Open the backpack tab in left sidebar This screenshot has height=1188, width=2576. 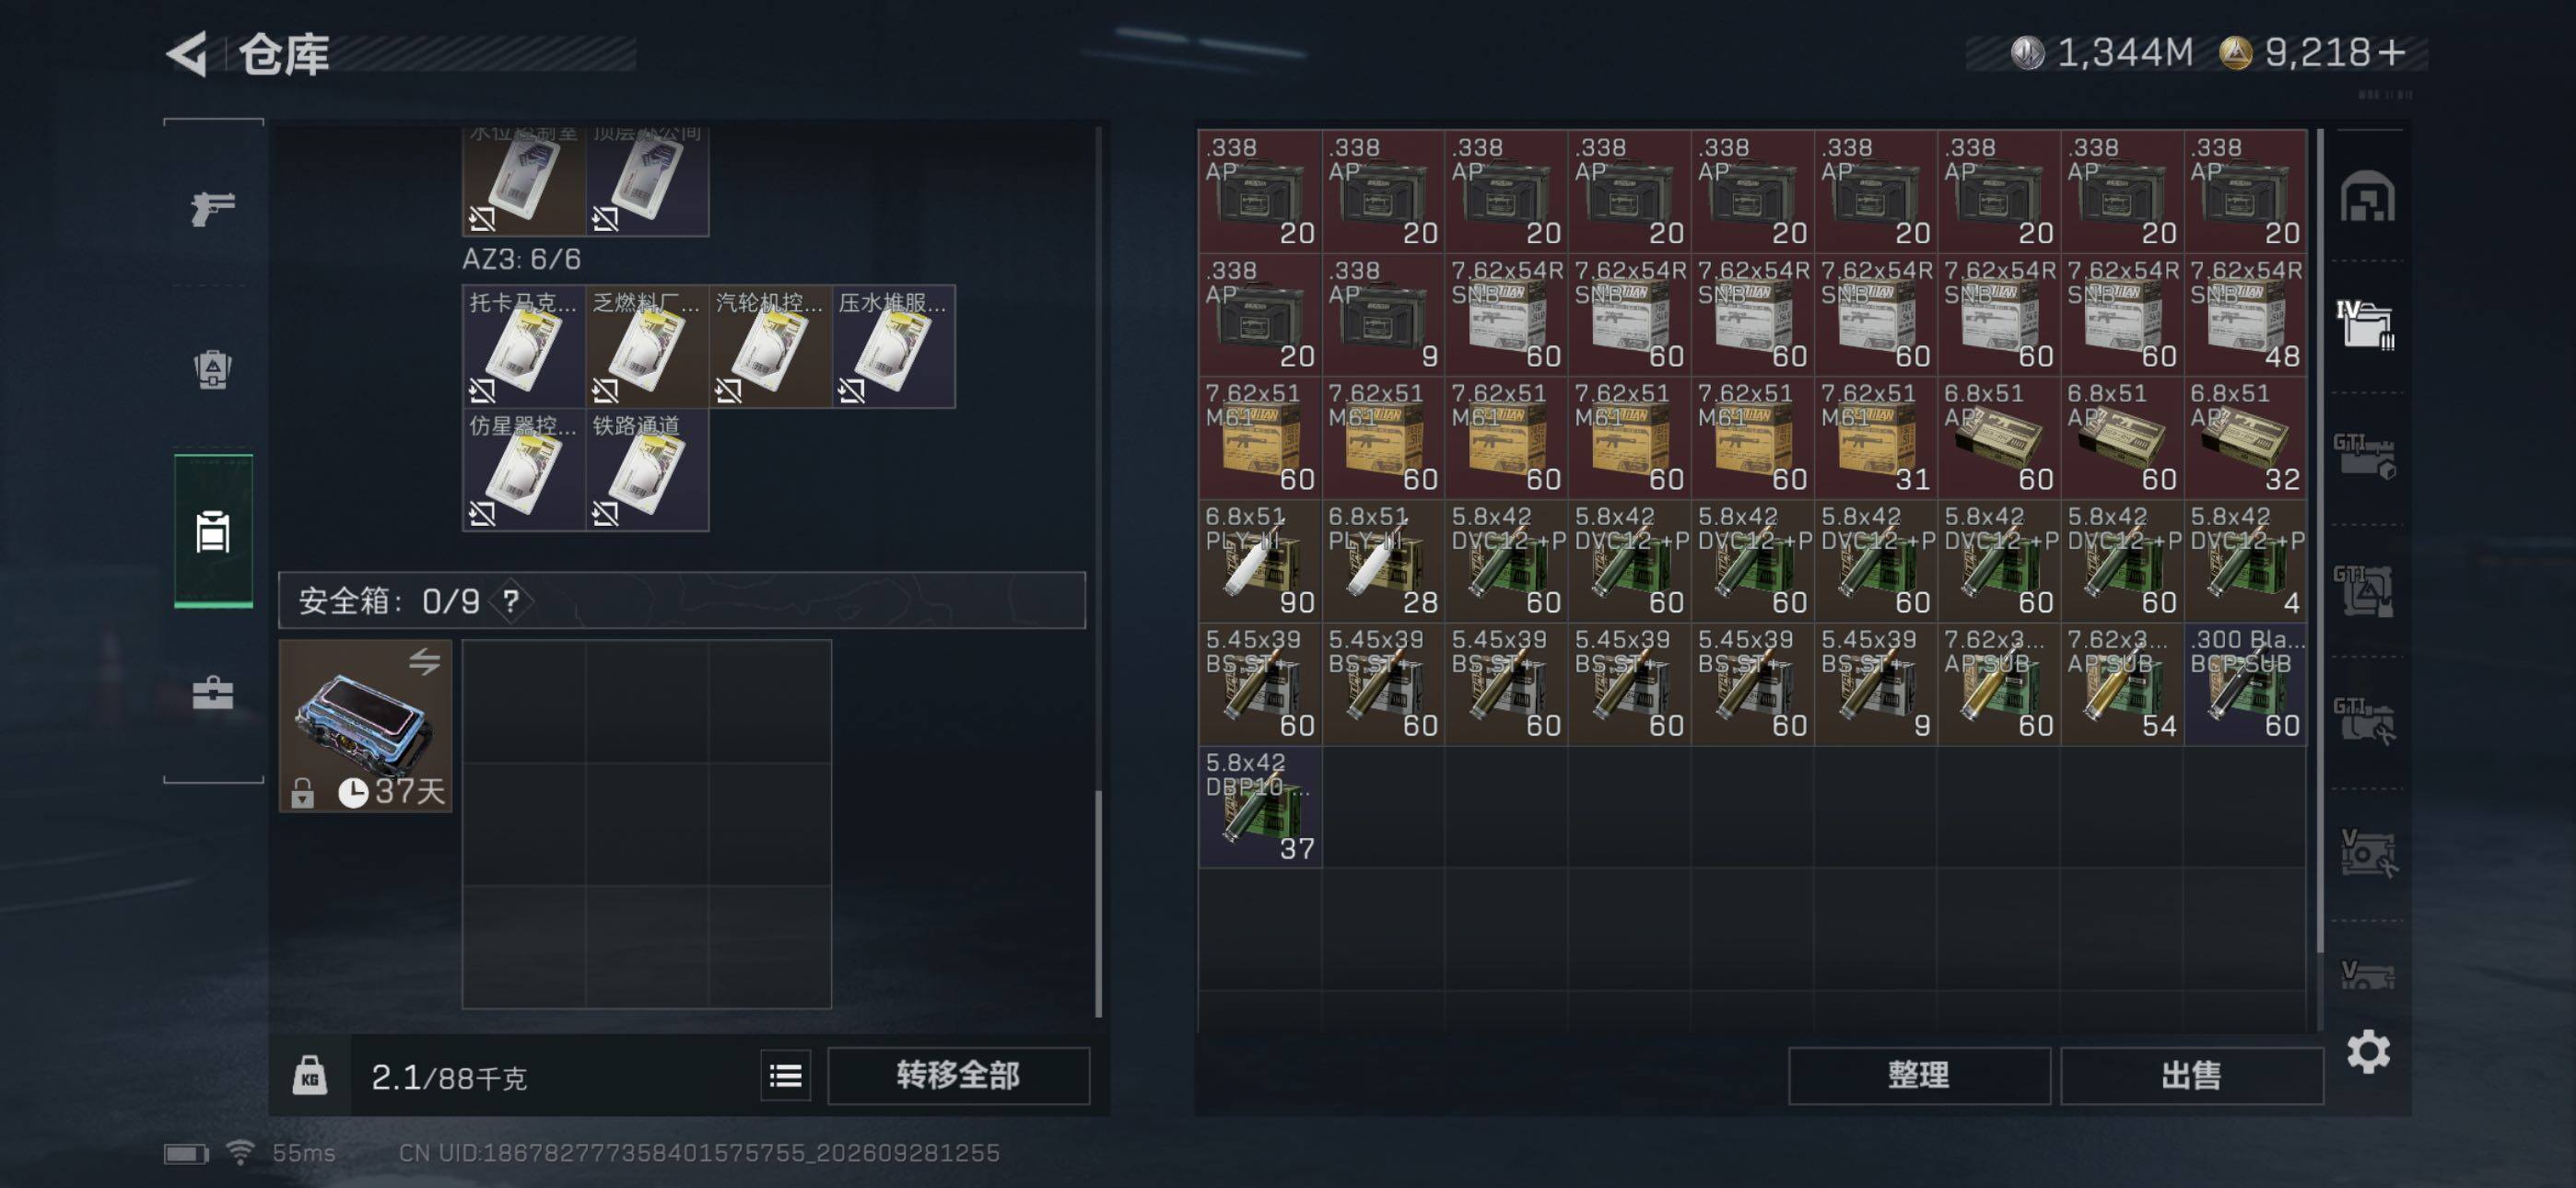tap(213, 369)
